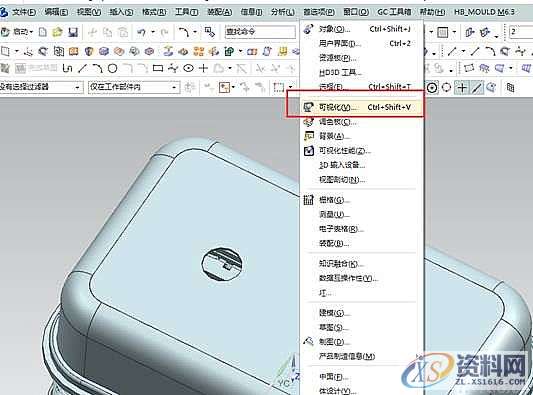The width and height of the screenshot is (533, 395).
Task: Toggle the intersection snap plus icon
Action: [462, 88]
